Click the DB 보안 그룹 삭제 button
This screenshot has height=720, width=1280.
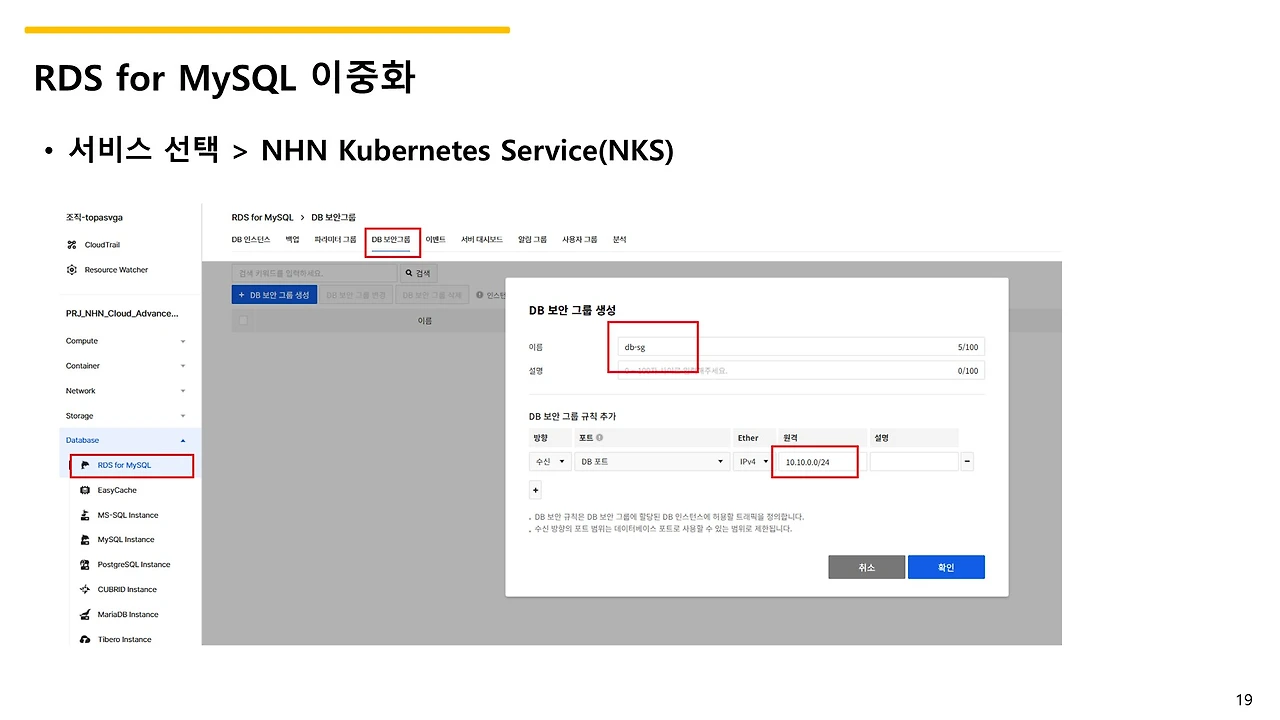[431, 295]
